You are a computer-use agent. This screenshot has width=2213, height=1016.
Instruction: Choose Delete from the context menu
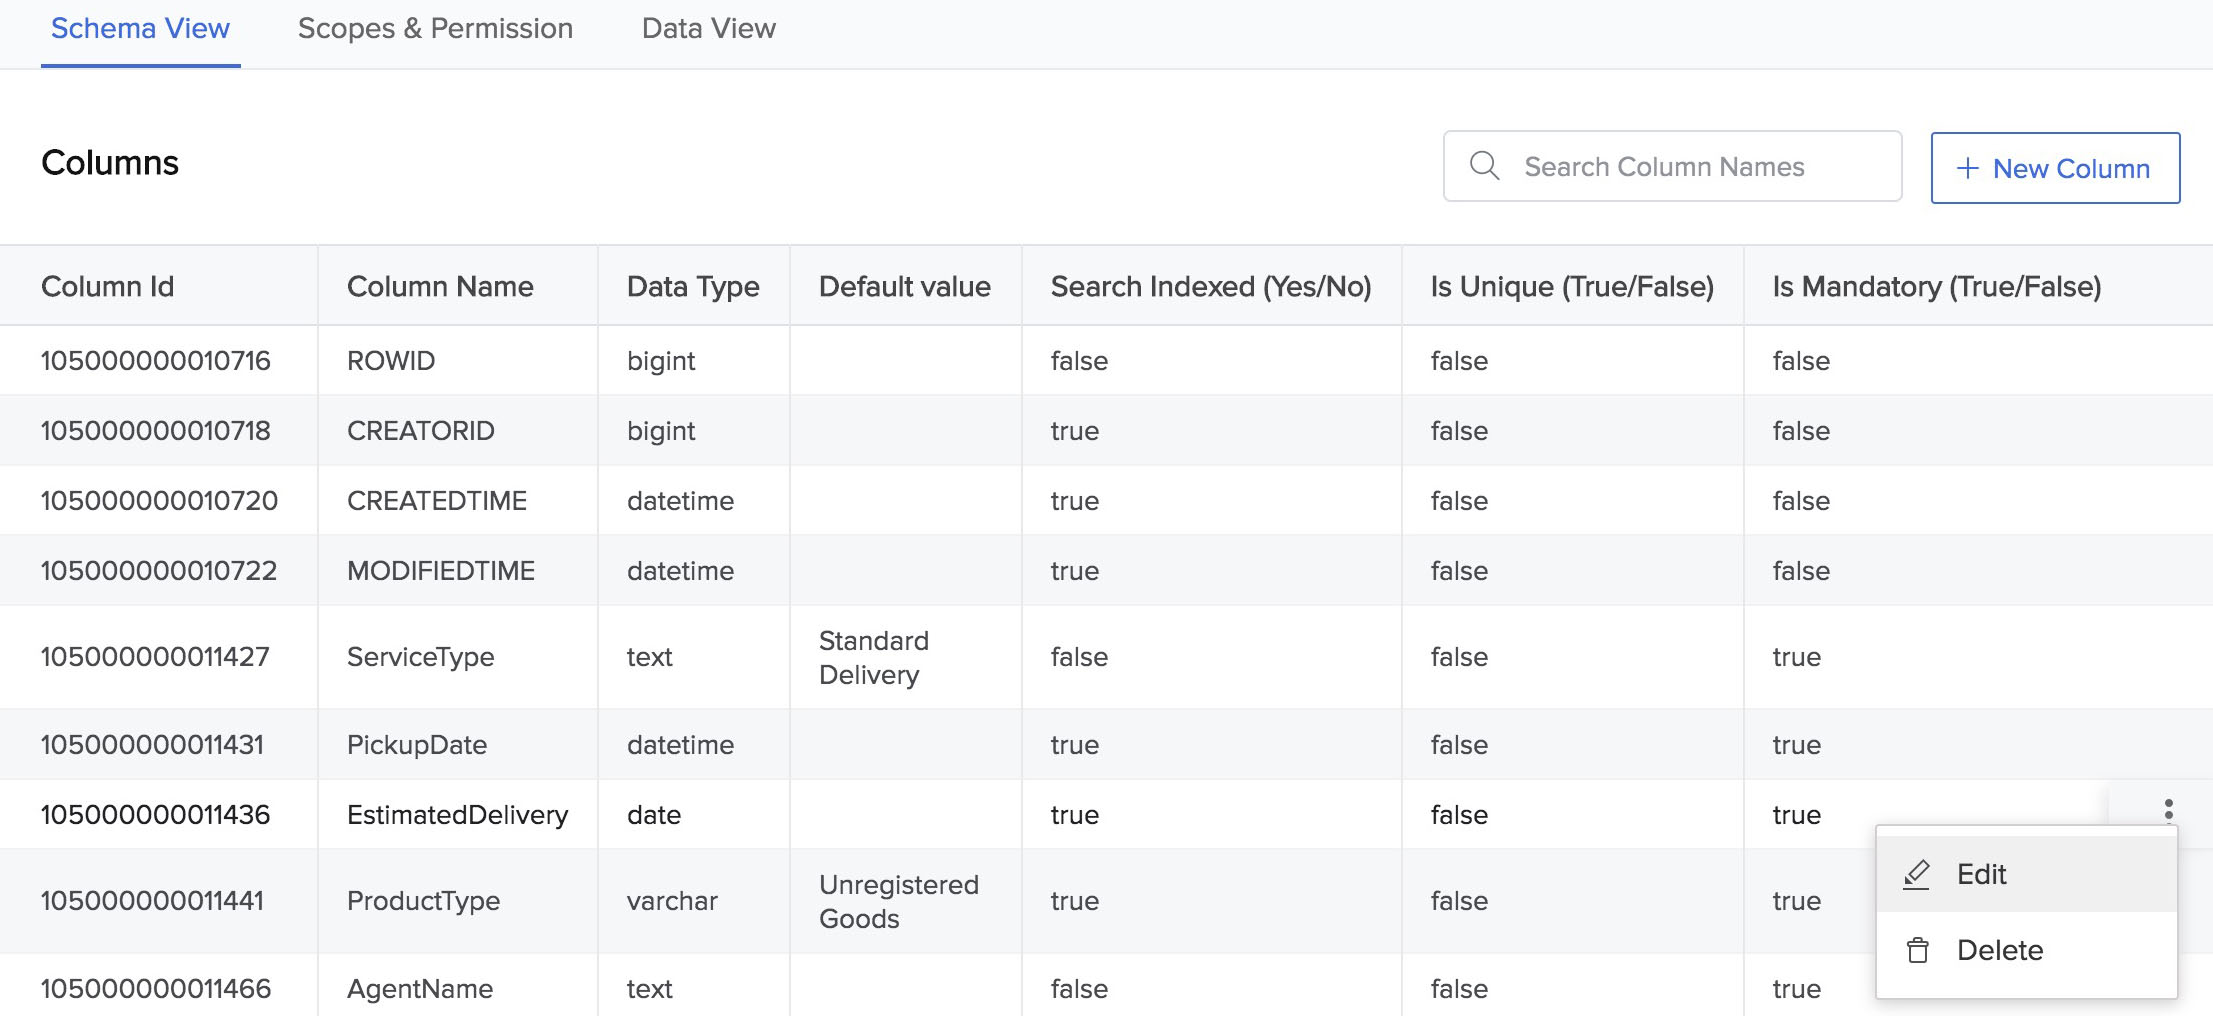[2000, 949]
